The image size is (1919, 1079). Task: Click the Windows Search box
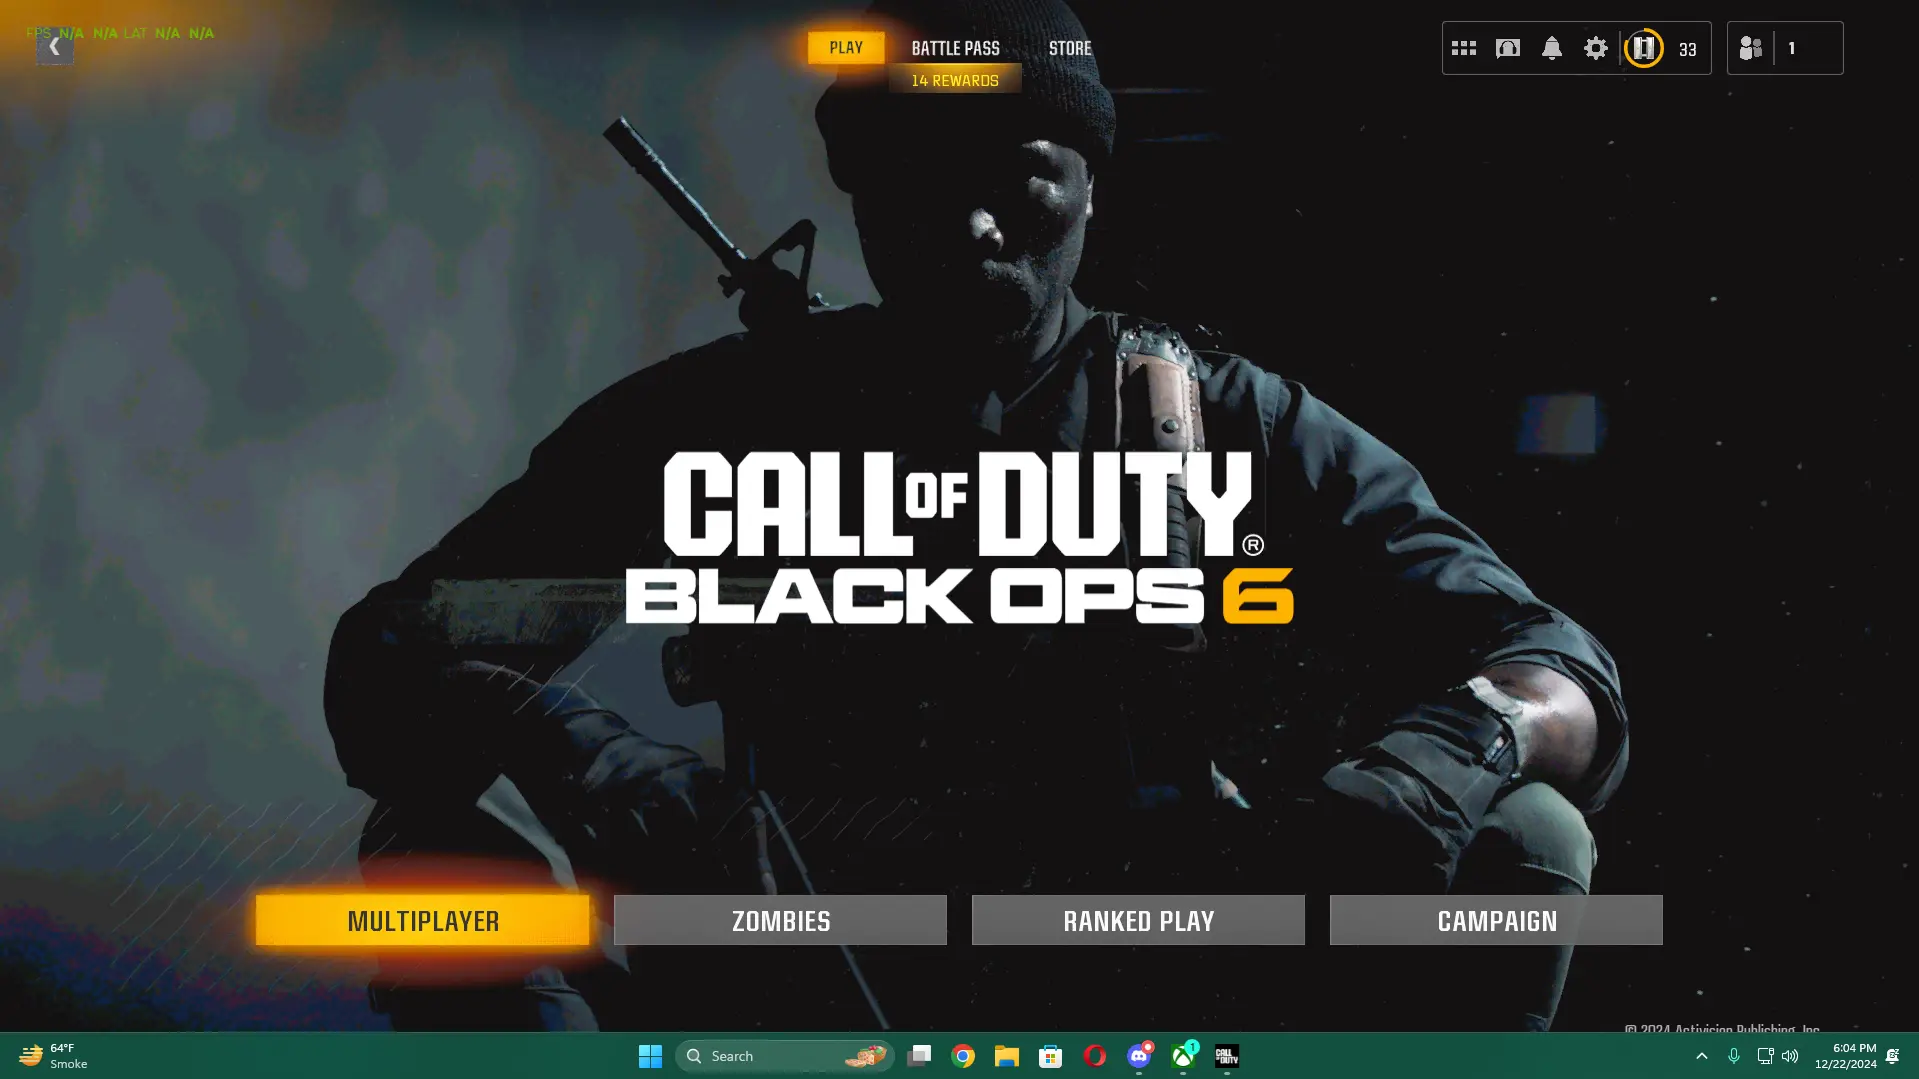pyautogui.click(x=784, y=1055)
